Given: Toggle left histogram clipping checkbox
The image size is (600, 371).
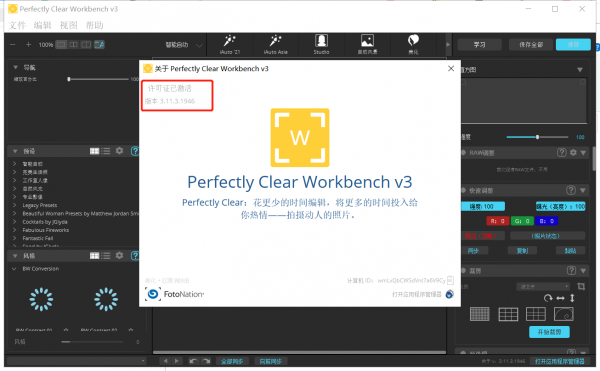Looking at the screenshot, I should (464, 82).
